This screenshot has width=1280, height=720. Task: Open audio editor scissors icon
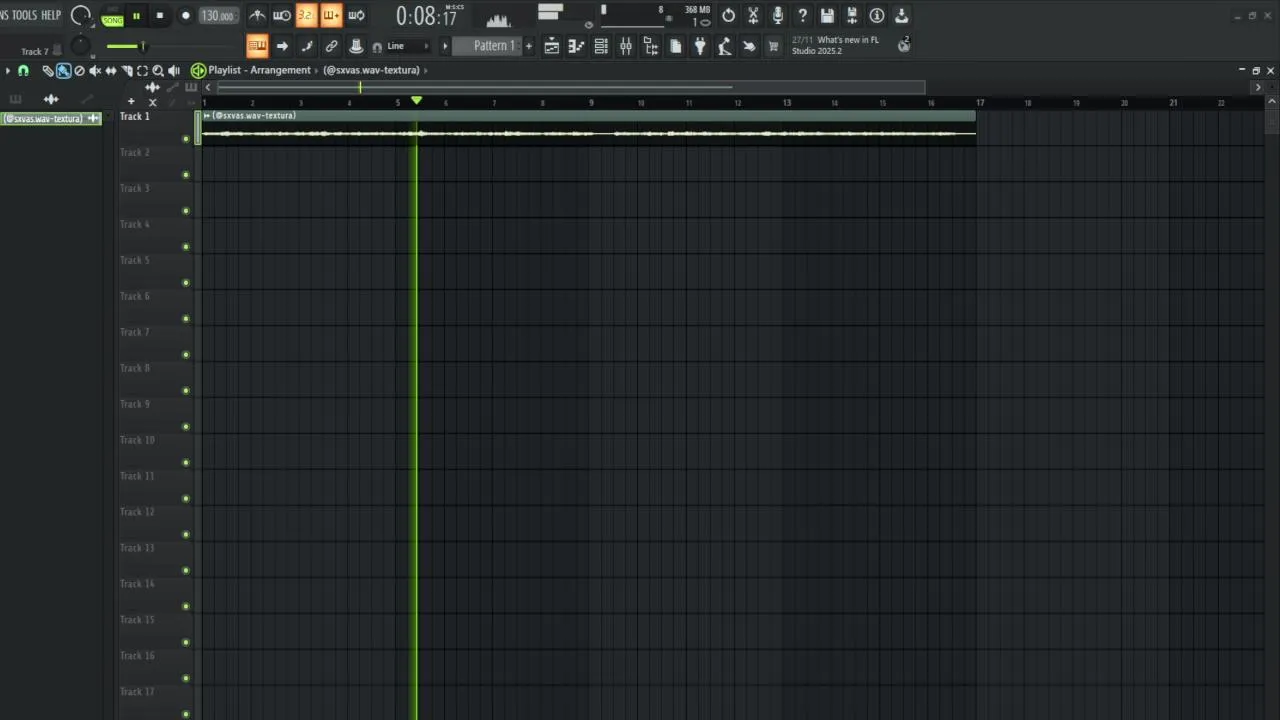(753, 15)
